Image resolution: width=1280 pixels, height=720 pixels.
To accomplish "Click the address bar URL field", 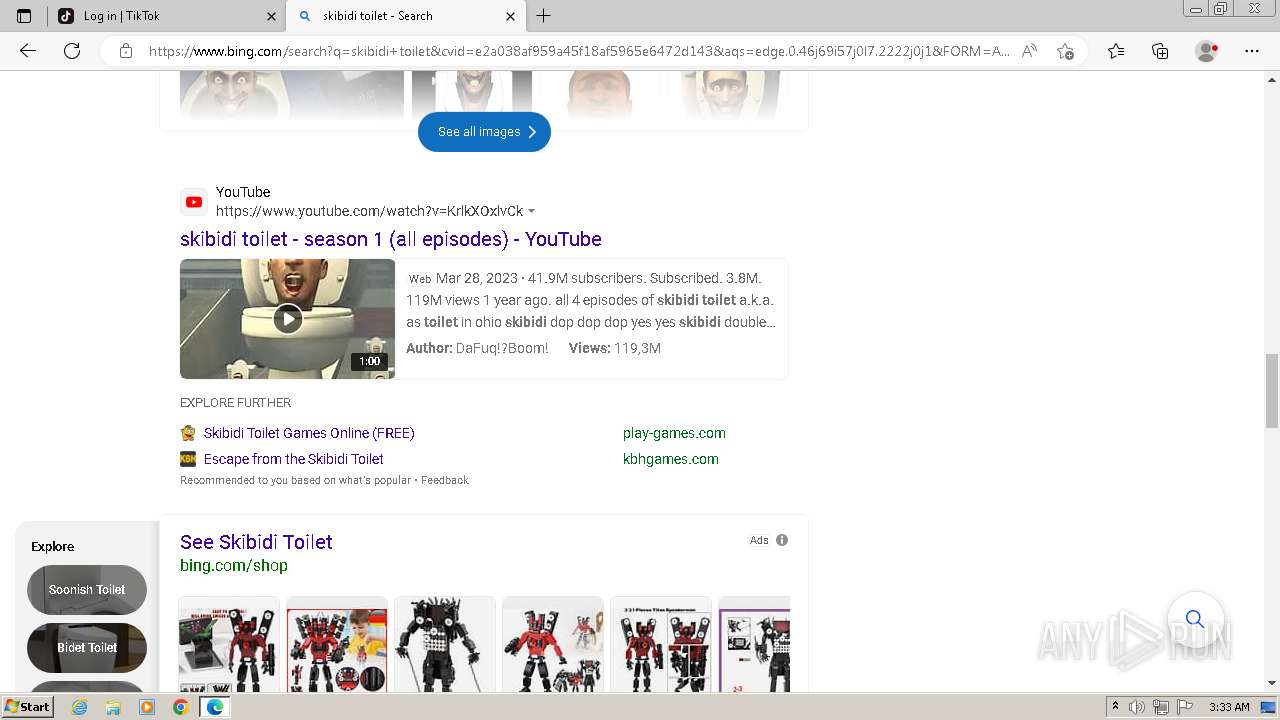I will coord(578,51).
